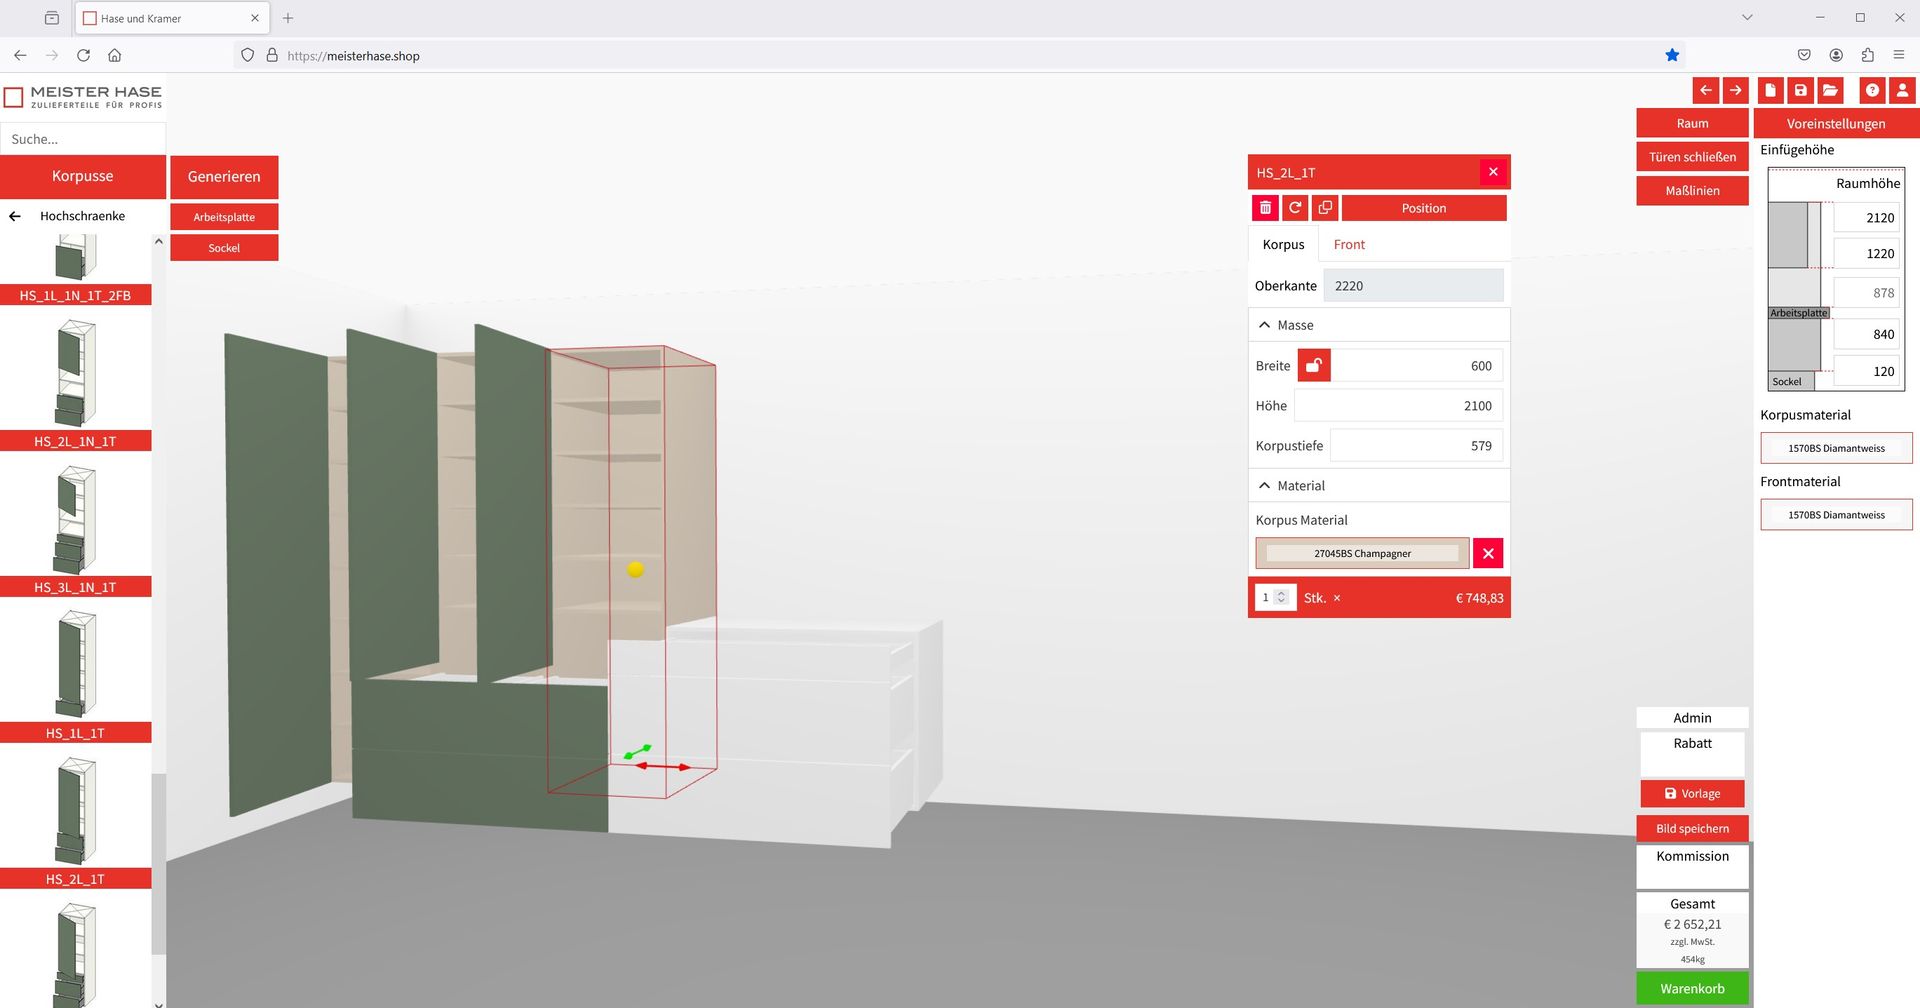List all tabs with the chevron

(1747, 18)
